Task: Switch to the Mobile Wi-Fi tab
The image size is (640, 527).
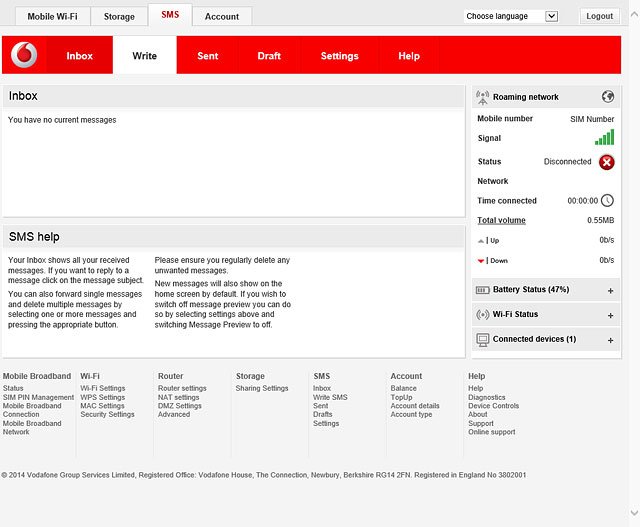Action: point(53,17)
